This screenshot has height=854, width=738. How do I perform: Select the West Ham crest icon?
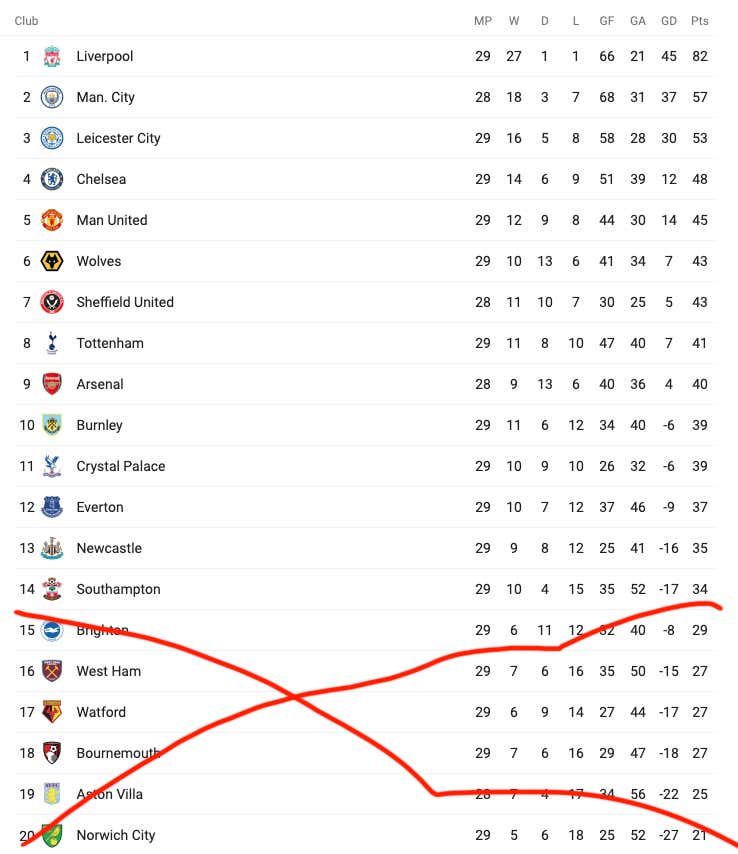[x=52, y=671]
